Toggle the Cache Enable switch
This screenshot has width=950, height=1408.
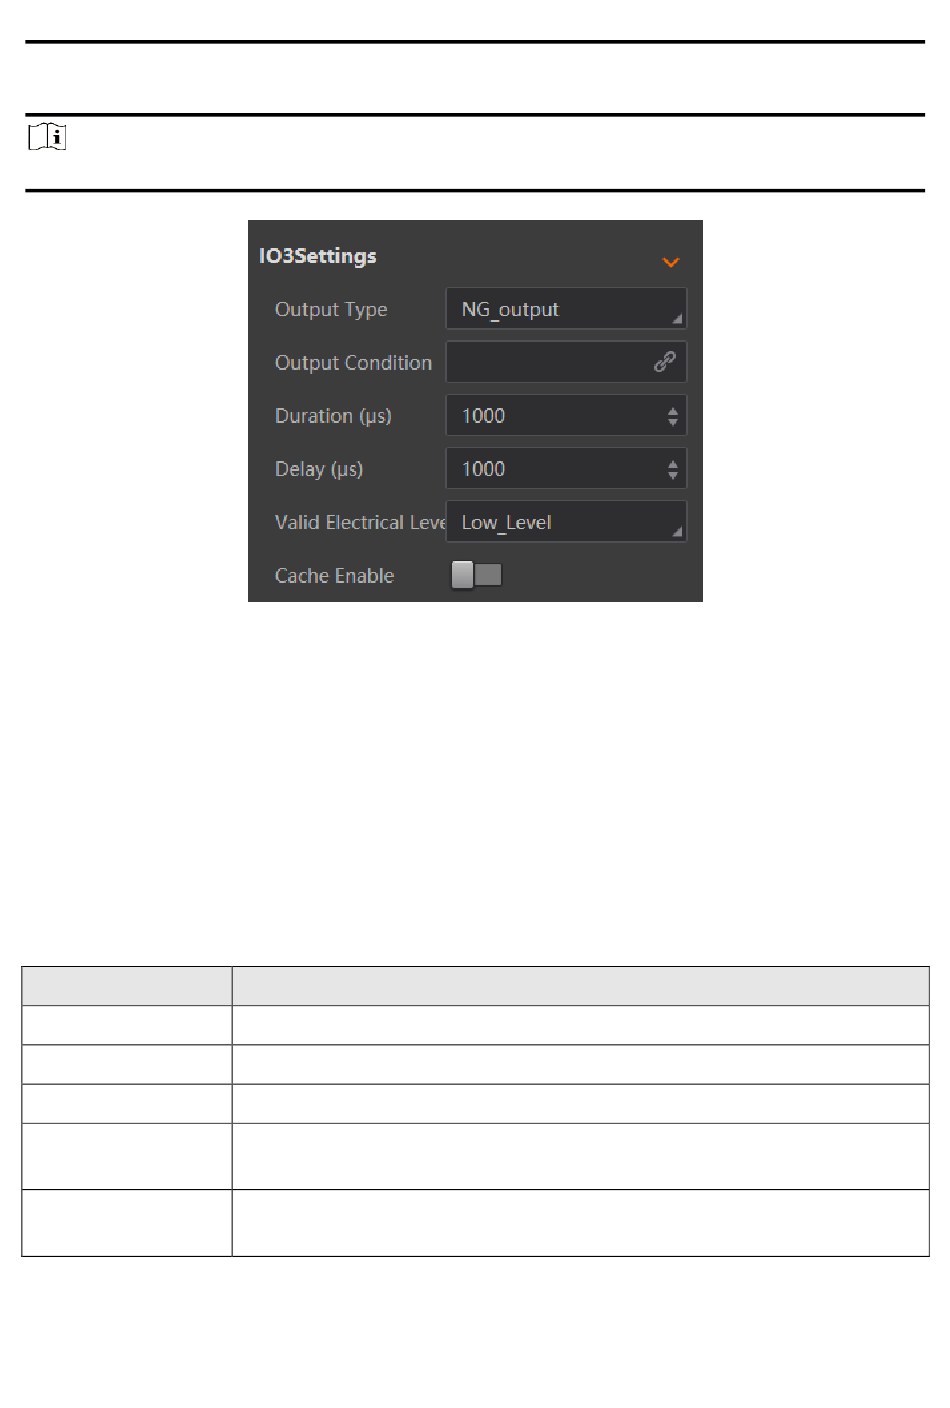[477, 575]
